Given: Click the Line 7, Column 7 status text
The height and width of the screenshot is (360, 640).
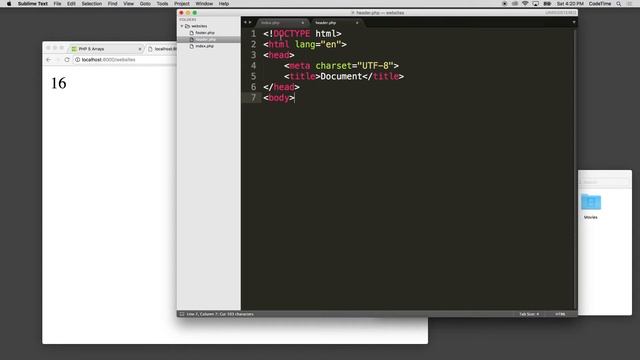Looking at the screenshot, I should 220,314.
